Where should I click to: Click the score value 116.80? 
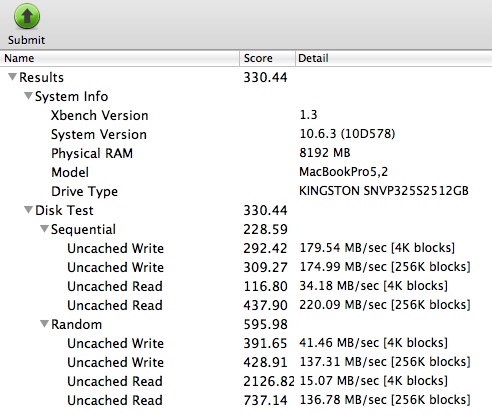[x=265, y=286]
